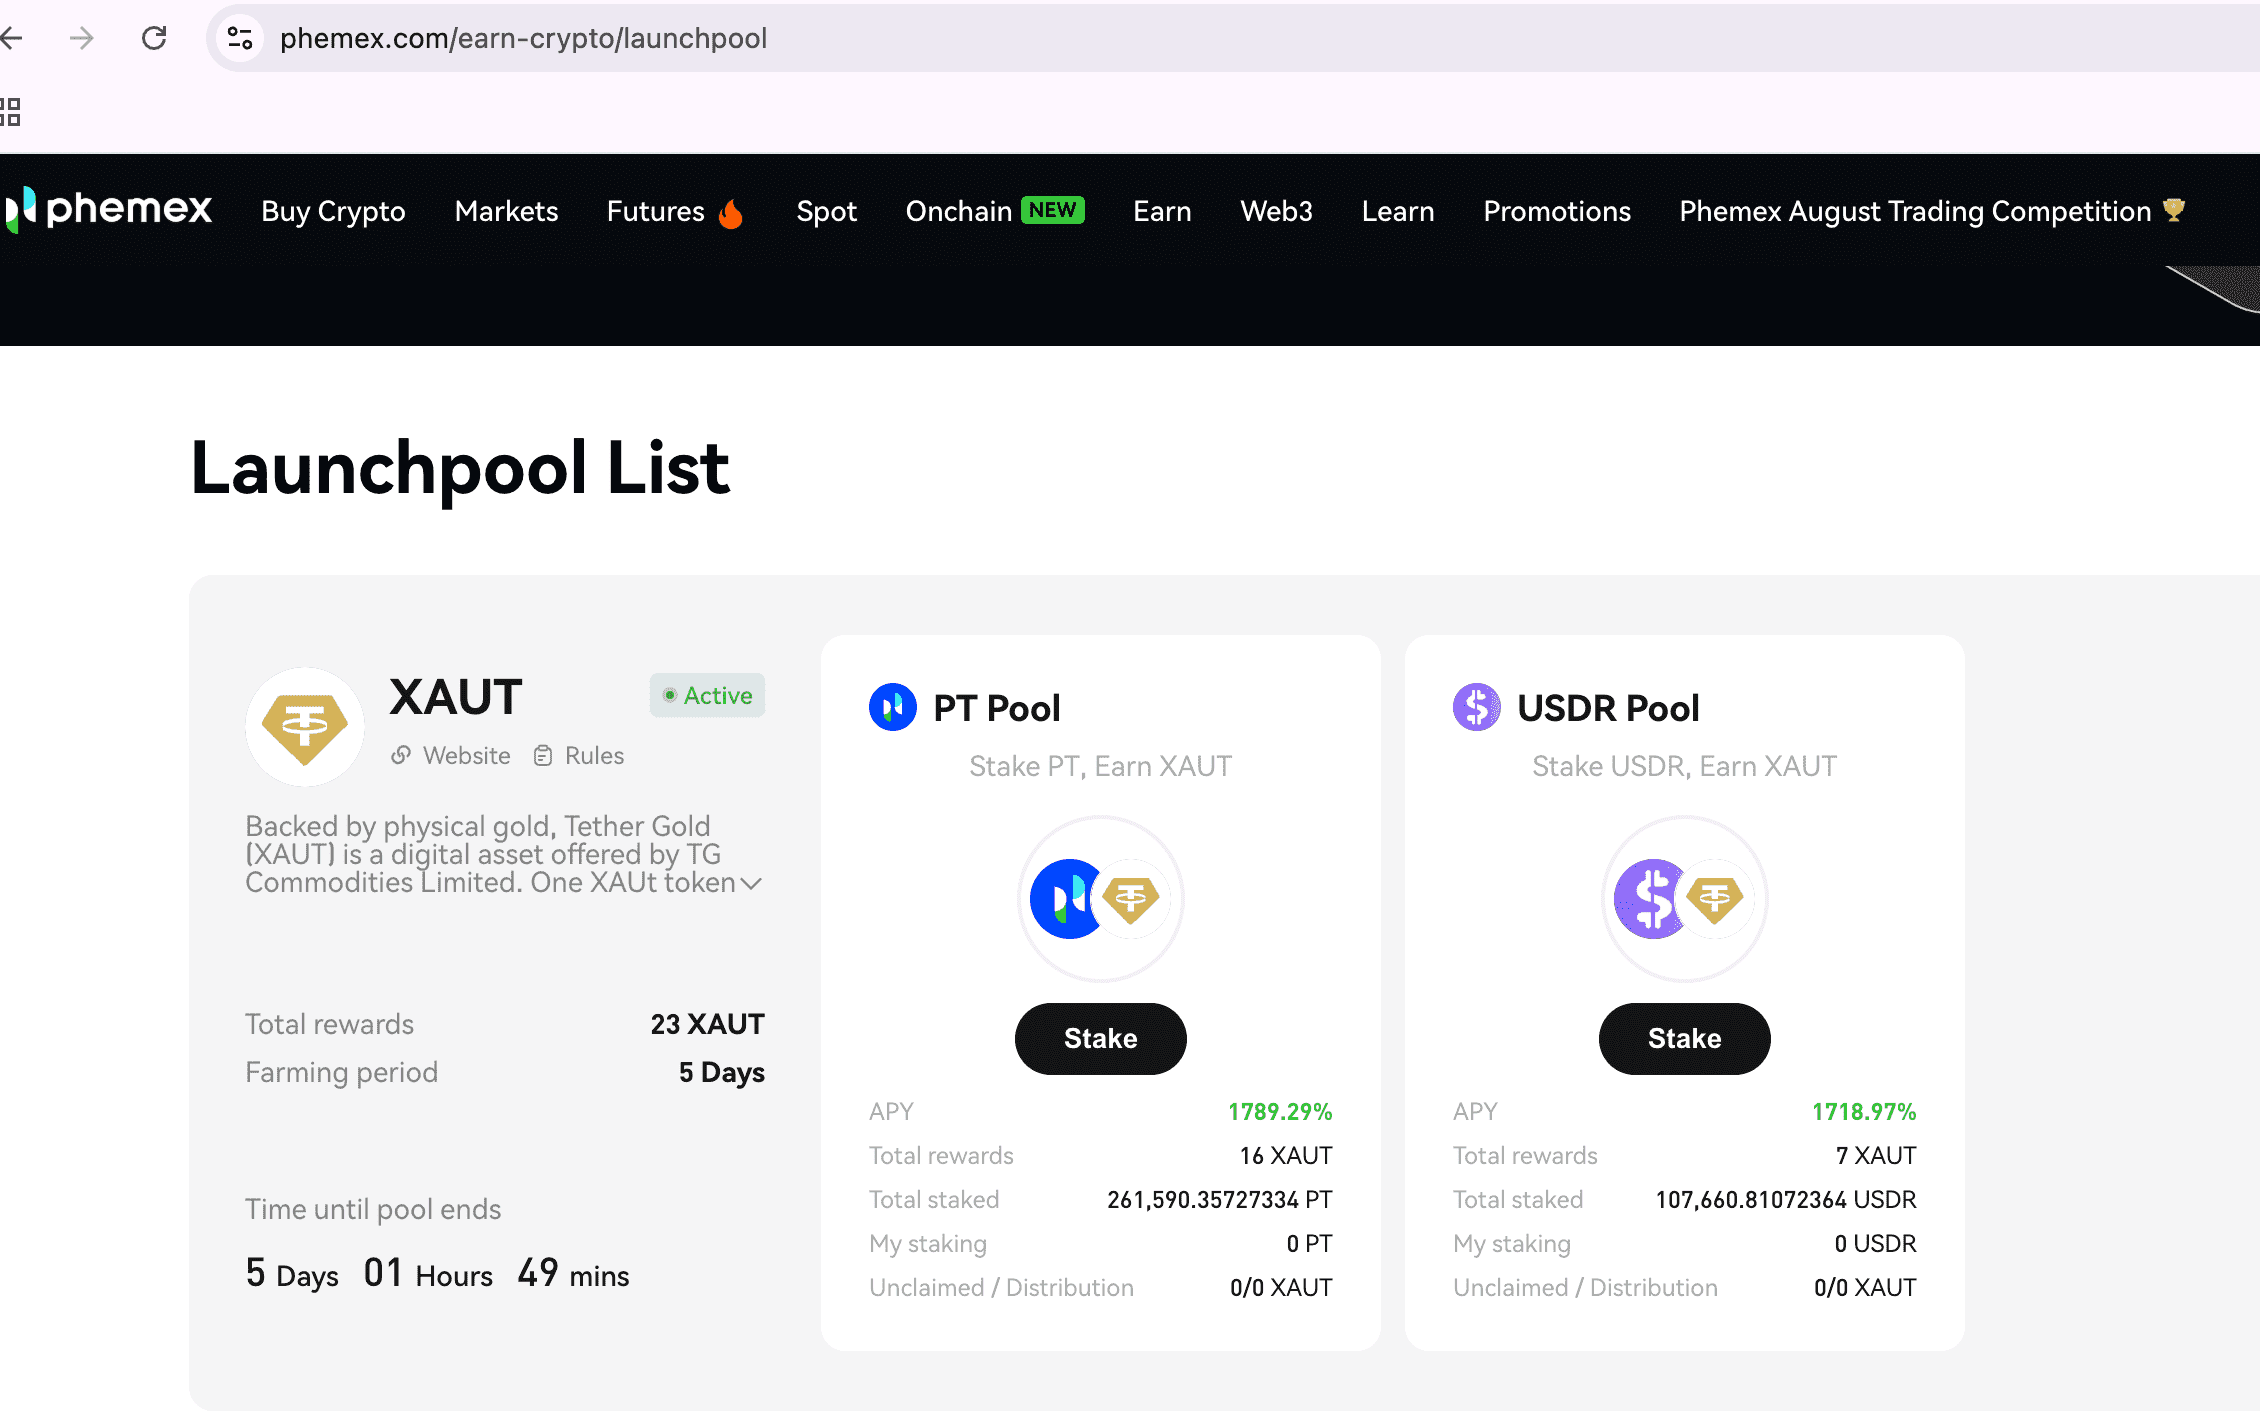Open the Promotions menu
Screen dimensions: 2260x1416
(1557, 211)
